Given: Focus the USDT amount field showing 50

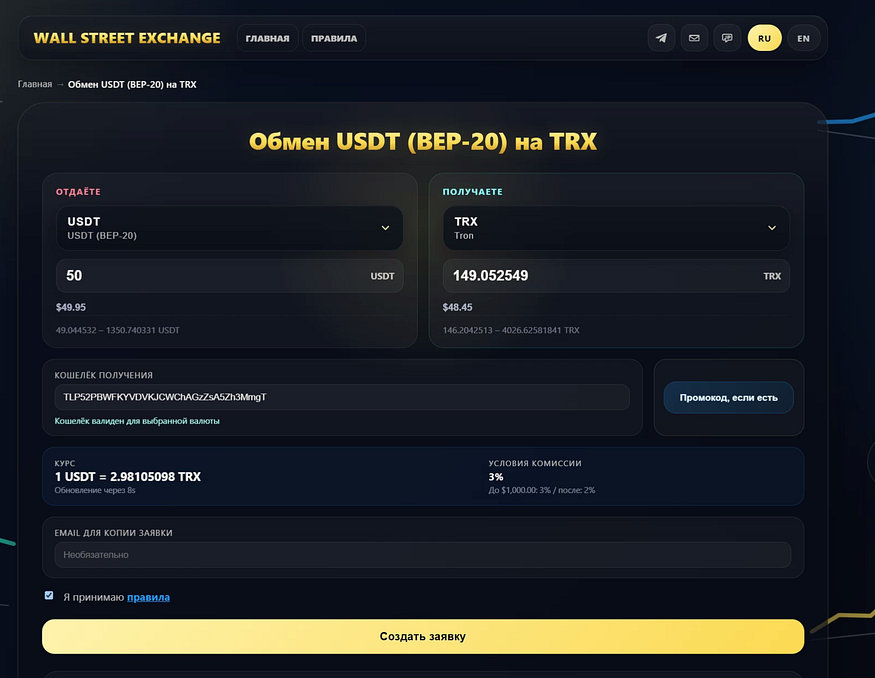Looking at the screenshot, I should click(229, 276).
